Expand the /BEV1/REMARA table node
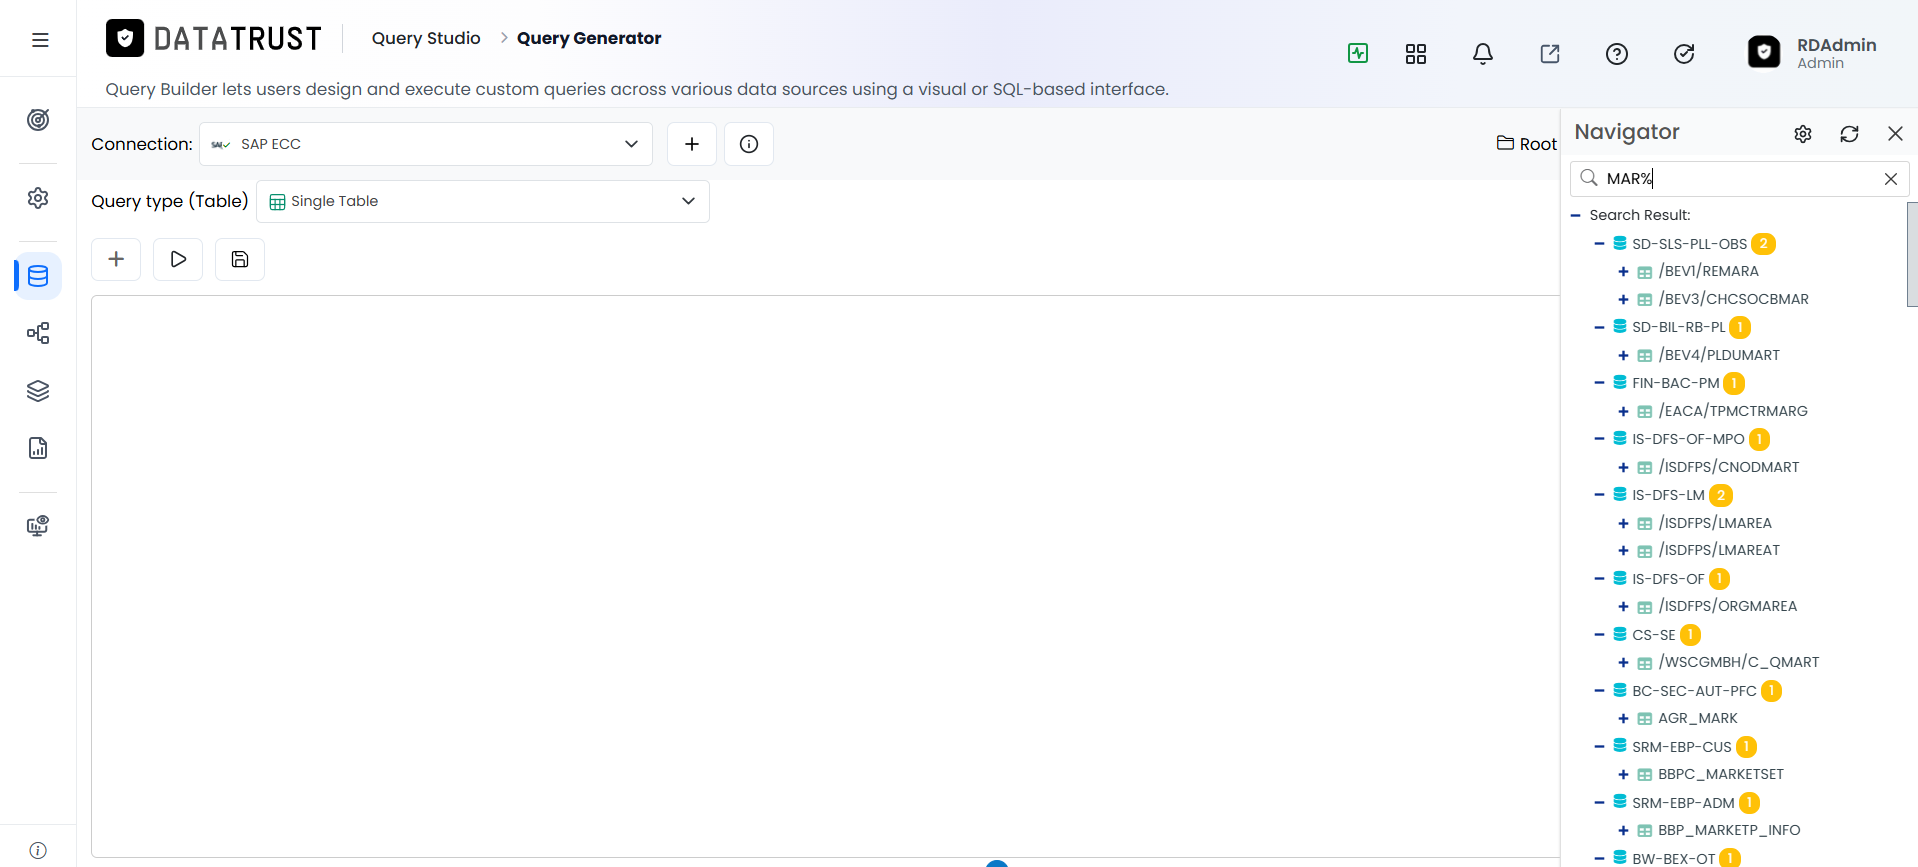This screenshot has width=1918, height=867. pos(1623,272)
